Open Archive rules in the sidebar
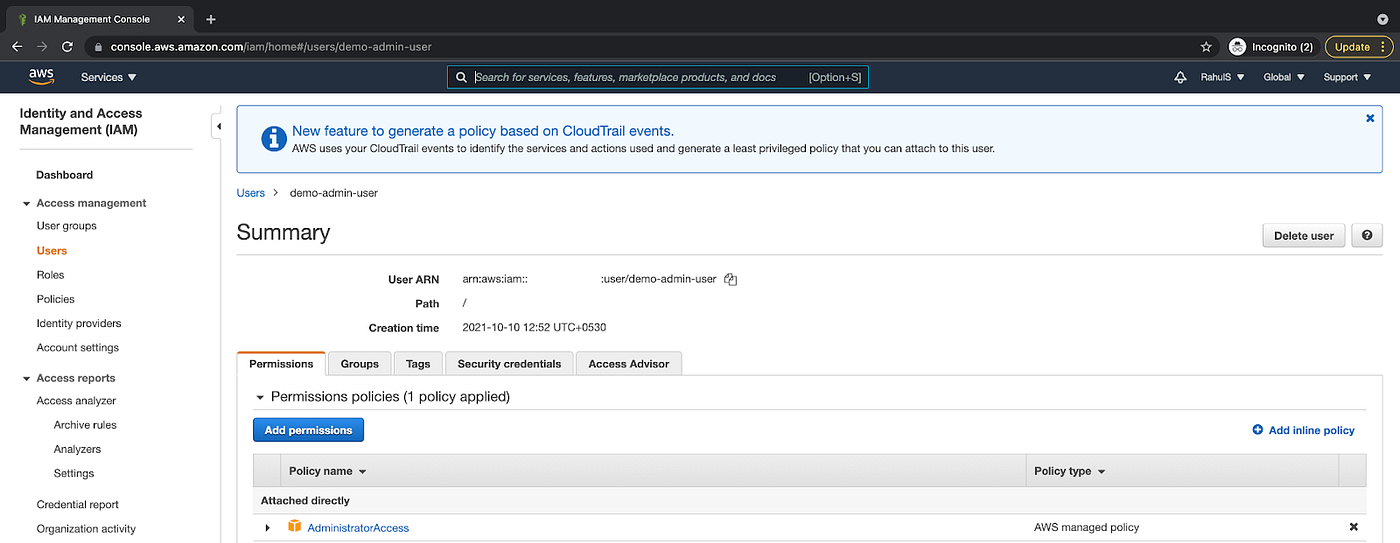The width and height of the screenshot is (1400, 543). (85, 425)
